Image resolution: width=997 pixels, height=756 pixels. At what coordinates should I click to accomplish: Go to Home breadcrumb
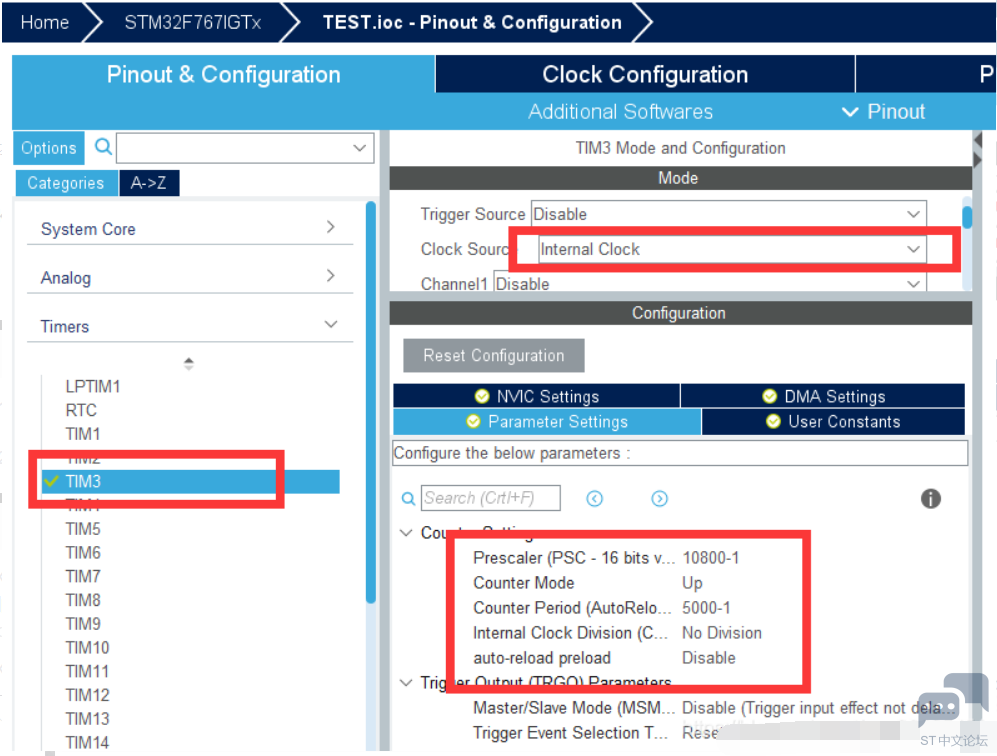45,22
